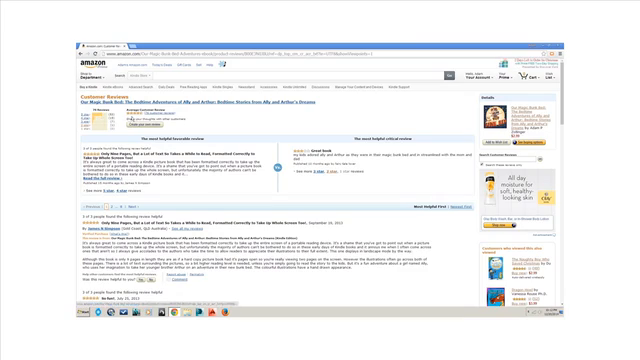
Task: Click the Comment link under review
Action: click(x=180, y=280)
